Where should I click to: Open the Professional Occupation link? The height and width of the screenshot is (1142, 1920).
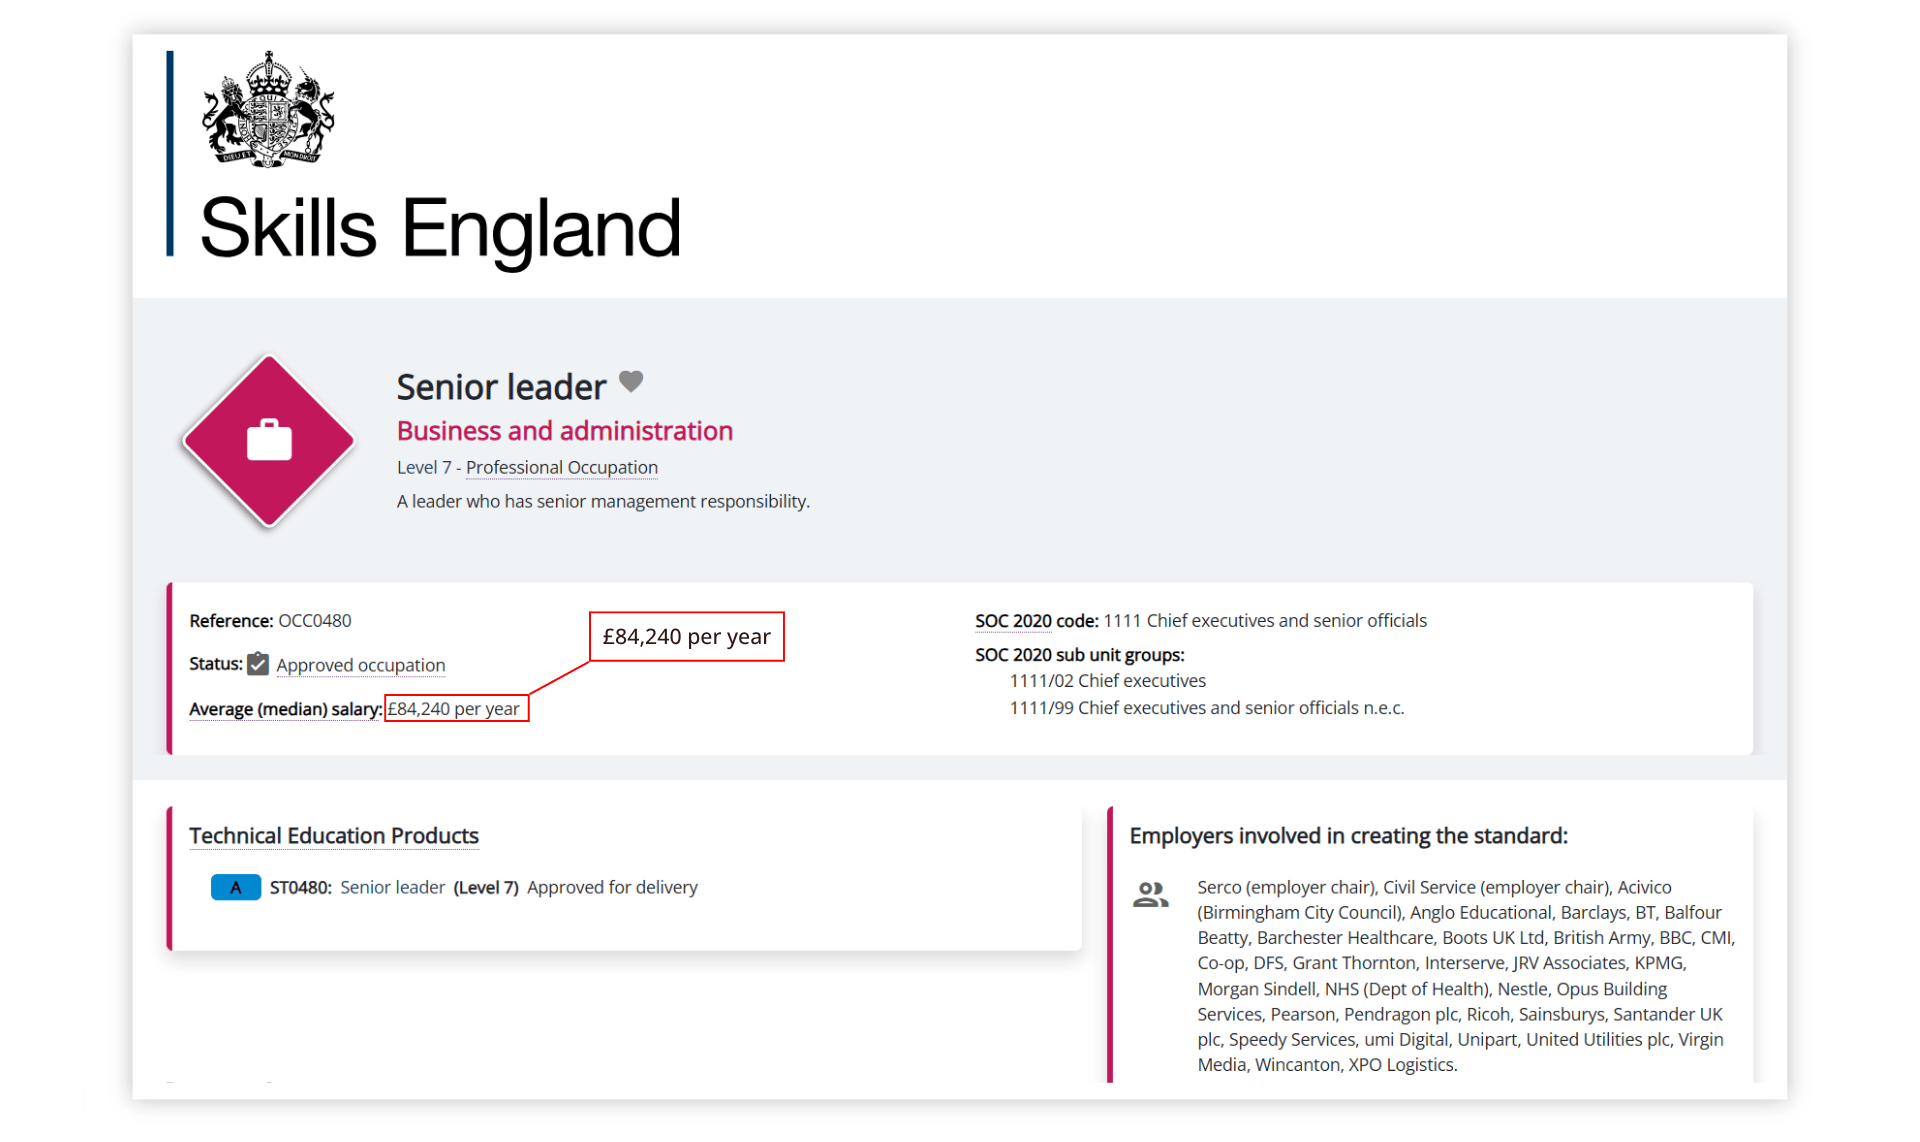(561, 467)
